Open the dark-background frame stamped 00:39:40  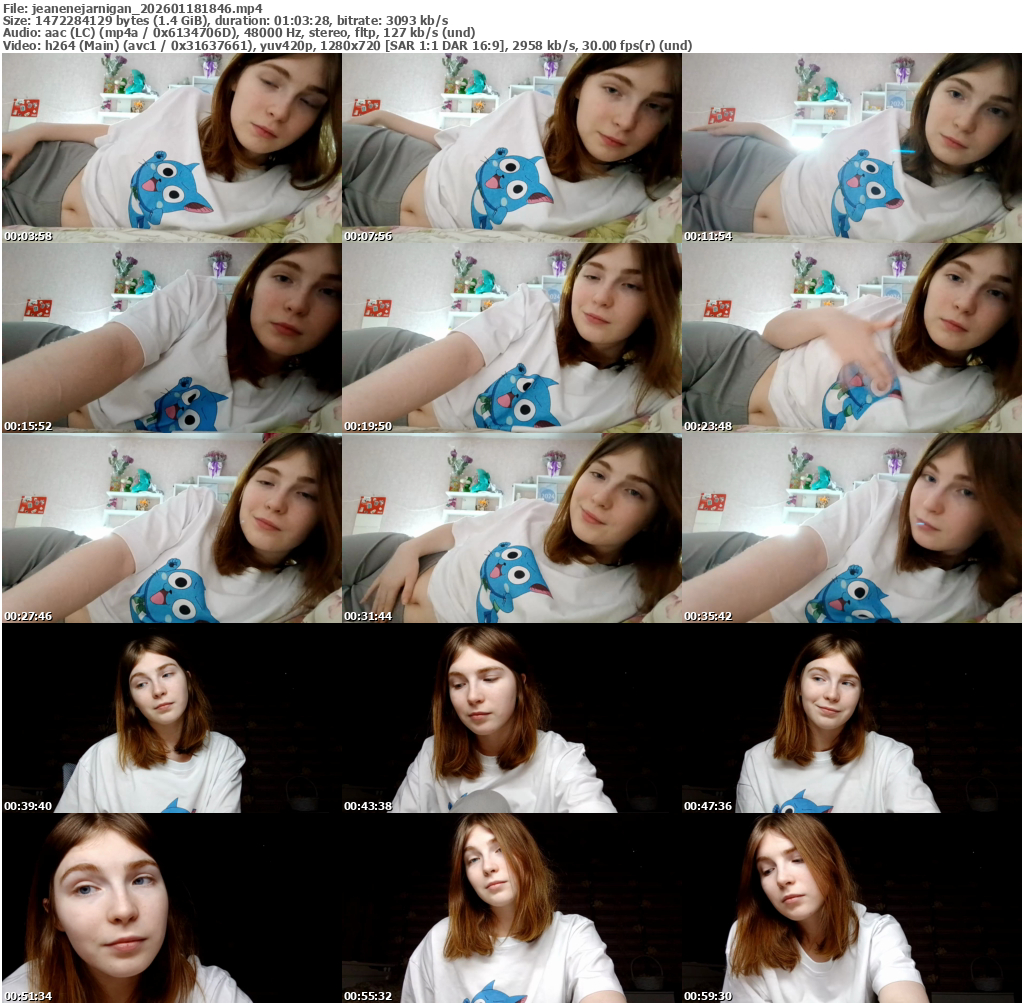coord(172,718)
